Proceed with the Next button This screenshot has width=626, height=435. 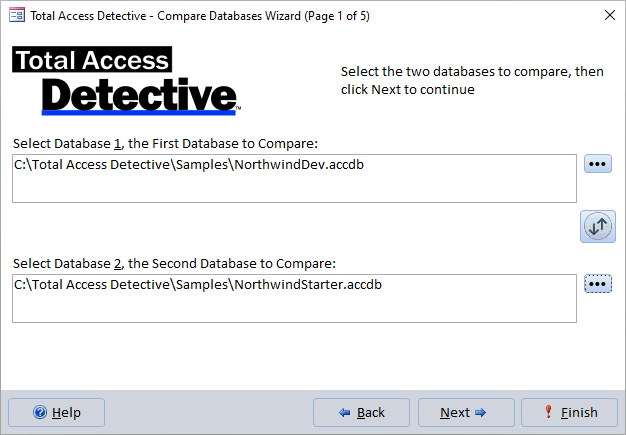[x=466, y=412]
